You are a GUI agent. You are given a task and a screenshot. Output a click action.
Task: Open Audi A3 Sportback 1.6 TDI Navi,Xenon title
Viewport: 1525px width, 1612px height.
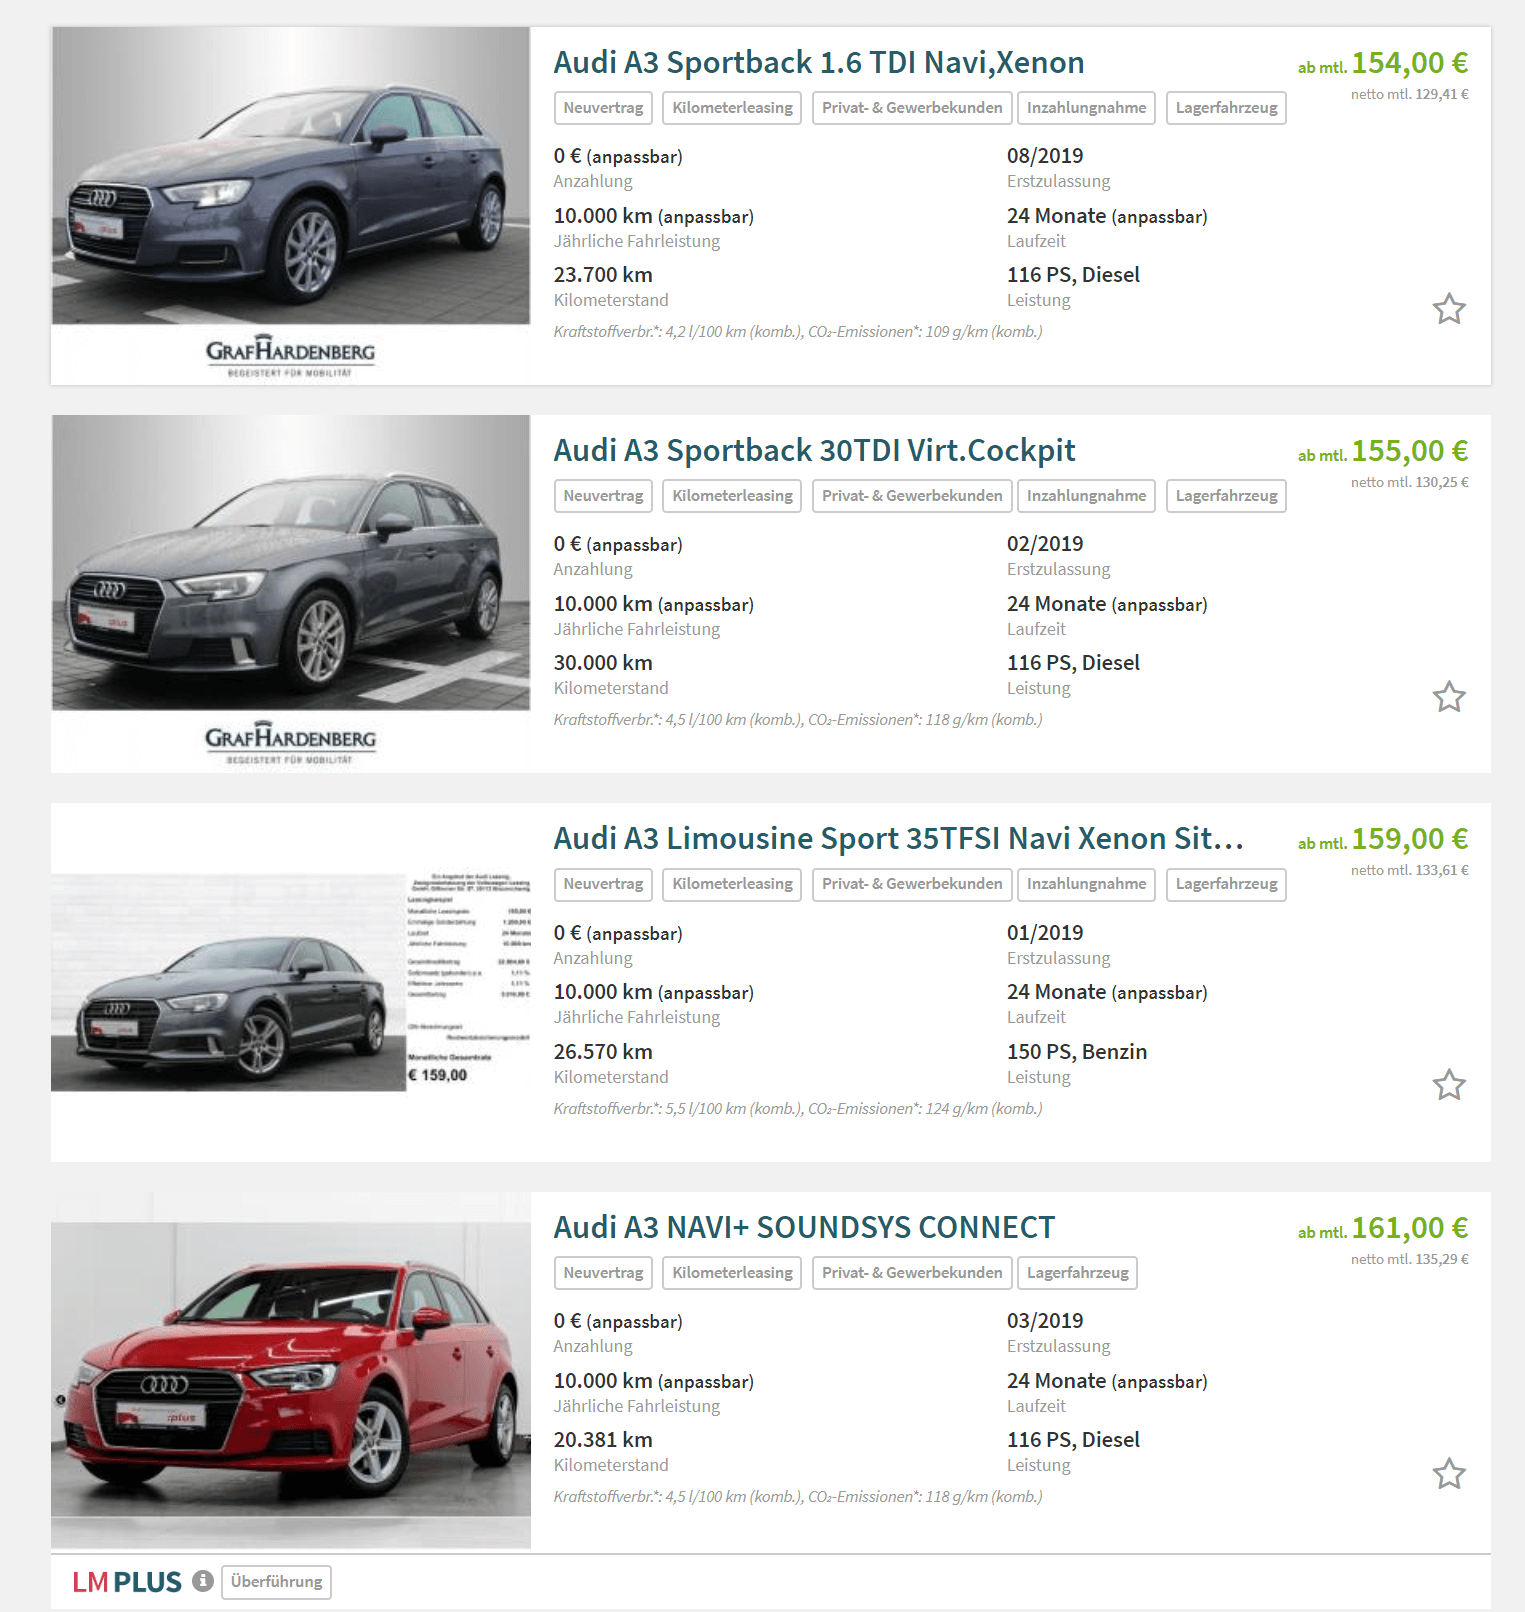(x=819, y=62)
